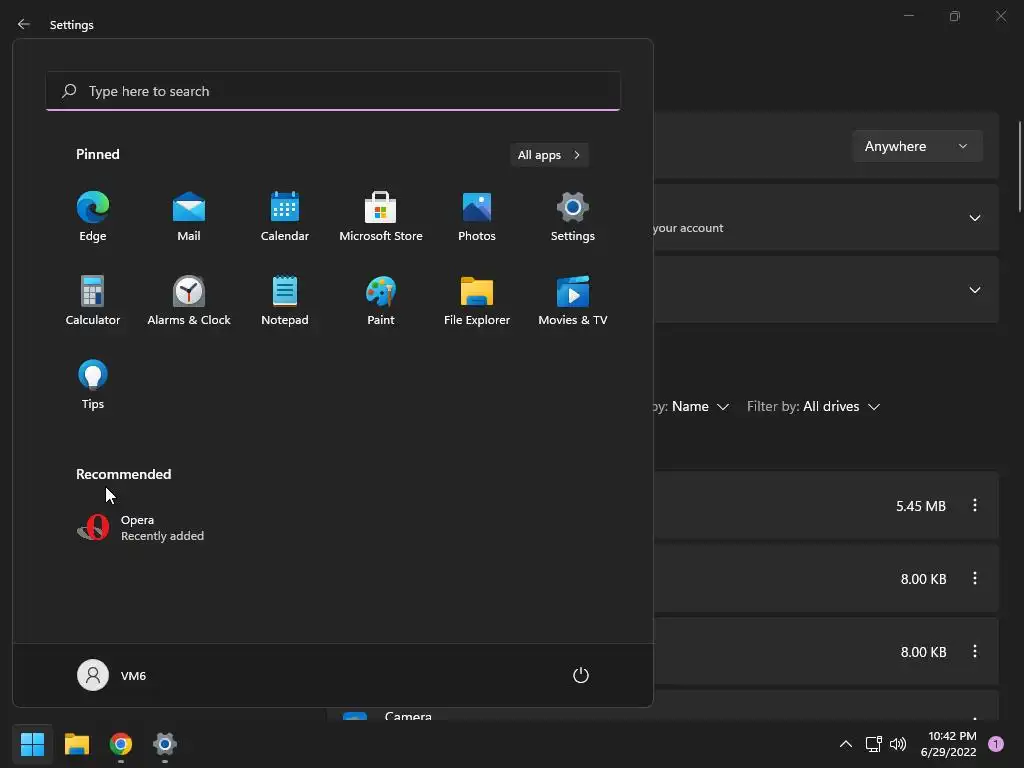This screenshot has height=768, width=1024.
Task: Open the clock showing 10:42 PM
Action: [x=948, y=744]
